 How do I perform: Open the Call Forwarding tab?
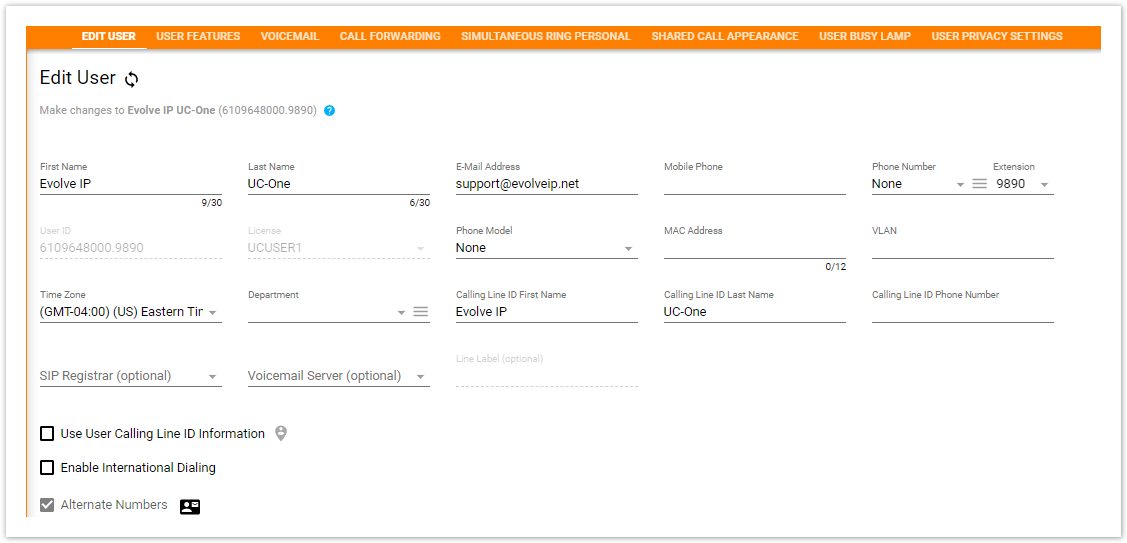point(390,36)
